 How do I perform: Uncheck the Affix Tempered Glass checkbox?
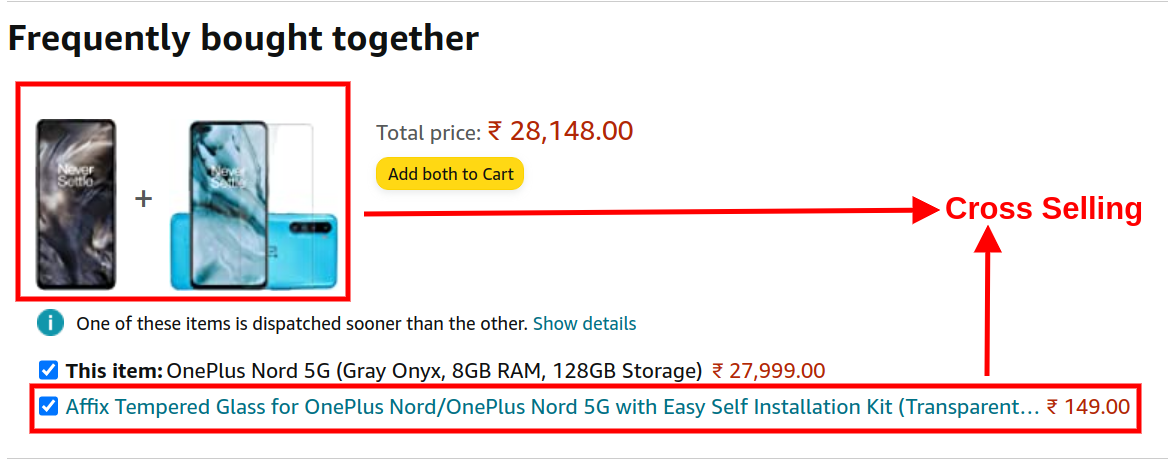(48, 407)
